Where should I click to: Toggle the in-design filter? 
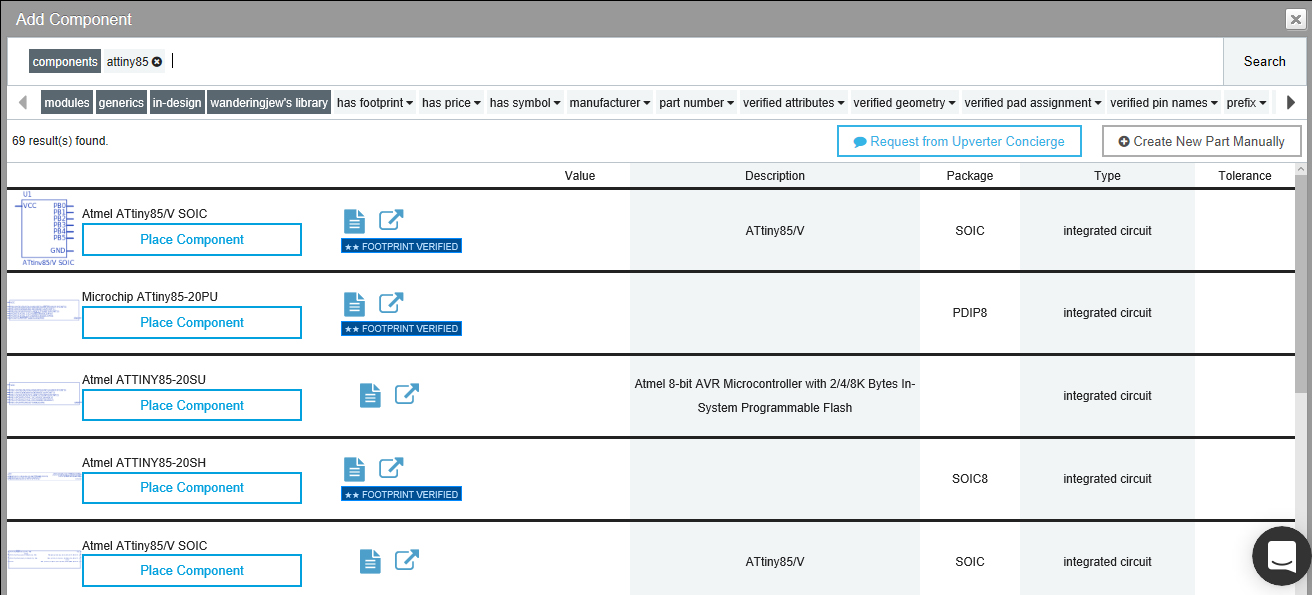point(177,103)
